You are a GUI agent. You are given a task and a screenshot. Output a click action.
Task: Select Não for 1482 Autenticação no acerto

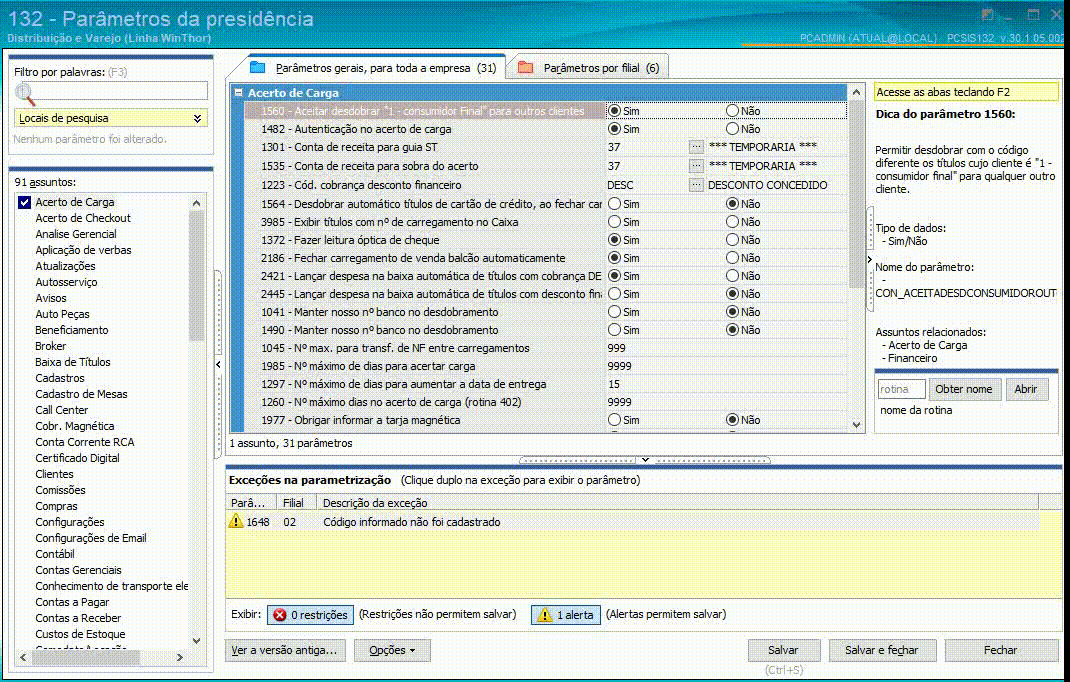click(x=732, y=128)
